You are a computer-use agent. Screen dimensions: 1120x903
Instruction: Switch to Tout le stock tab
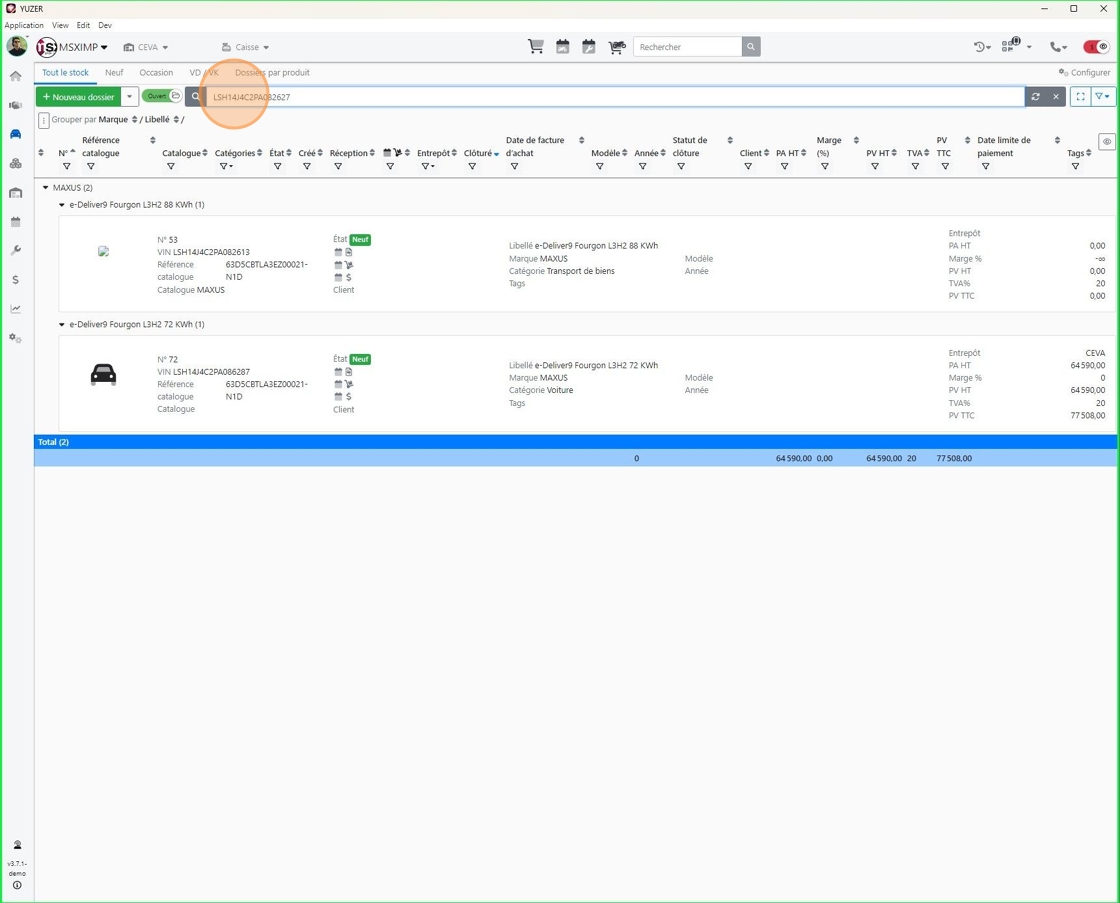(x=65, y=72)
